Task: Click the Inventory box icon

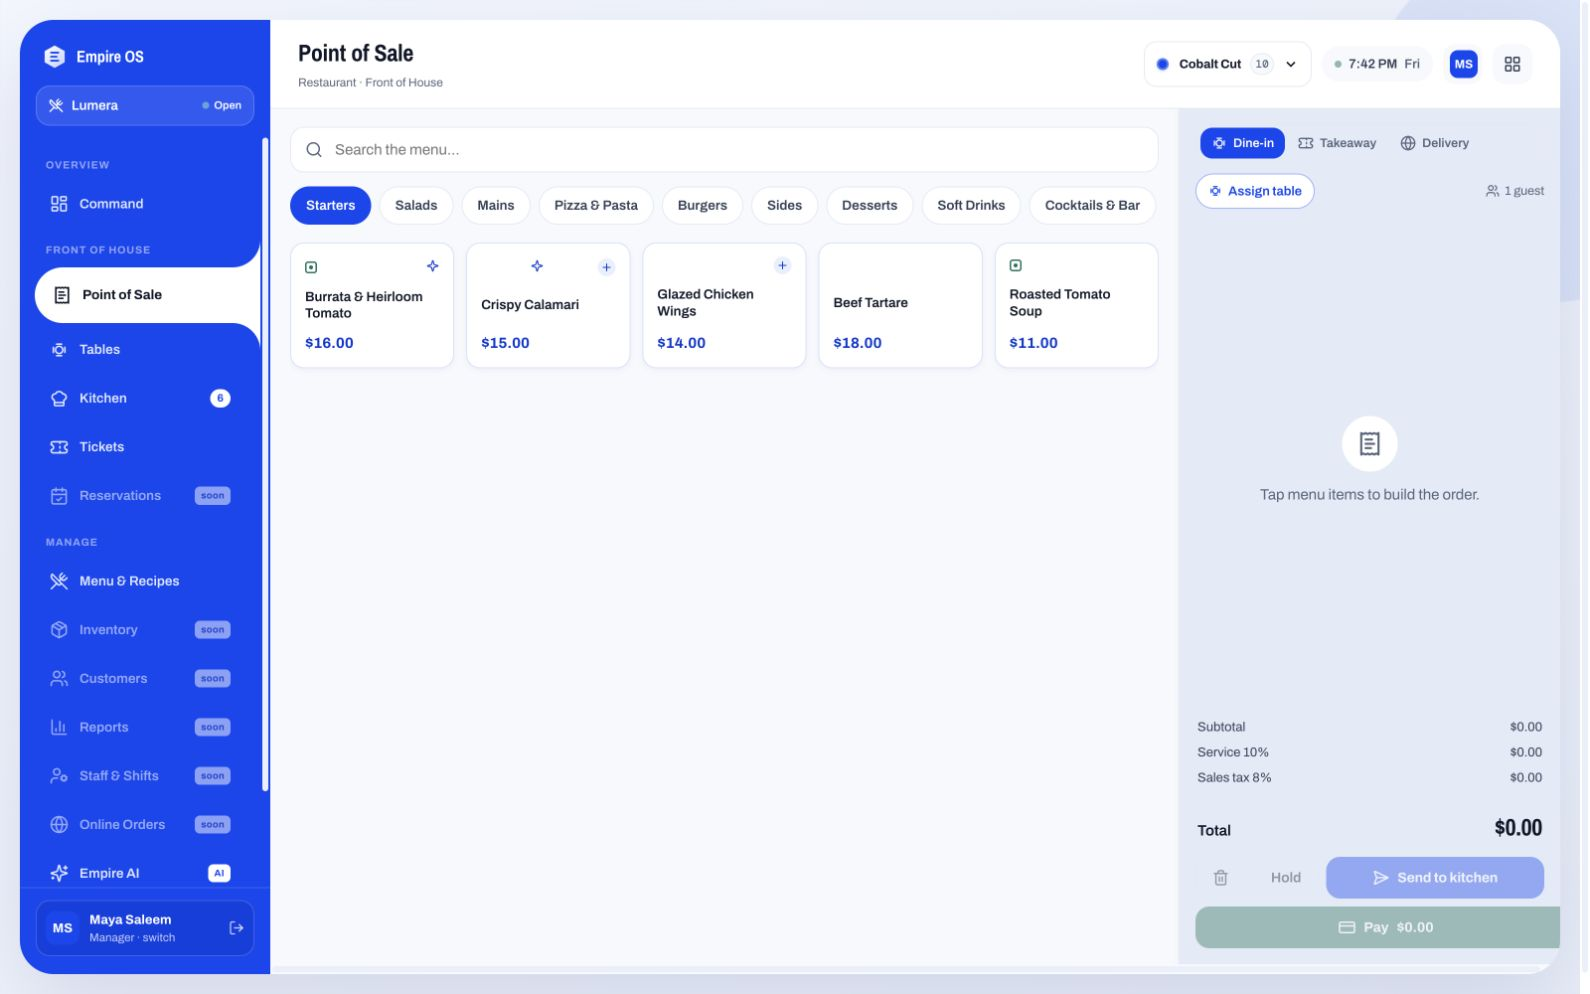Action: click(59, 630)
